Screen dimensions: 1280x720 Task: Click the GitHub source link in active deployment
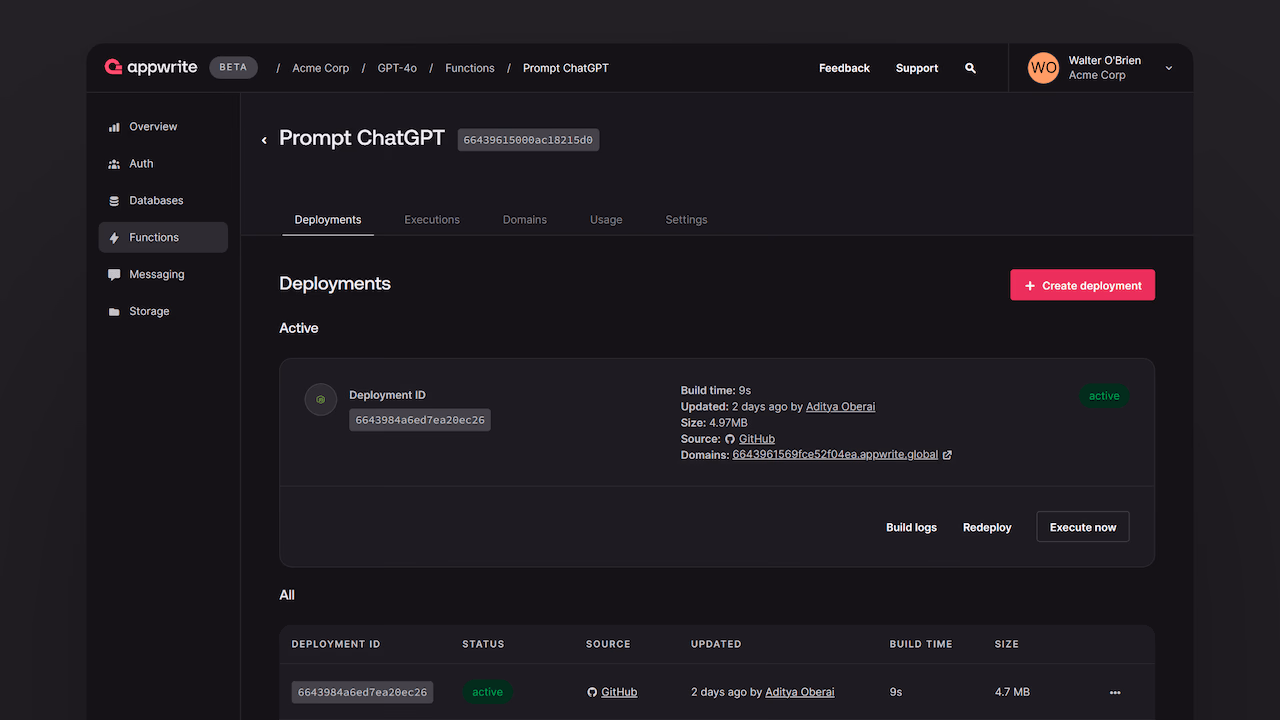[757, 439]
